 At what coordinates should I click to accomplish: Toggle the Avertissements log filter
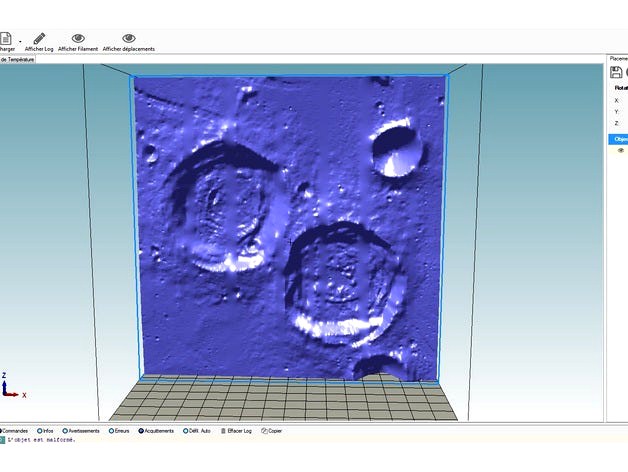click(x=80, y=431)
